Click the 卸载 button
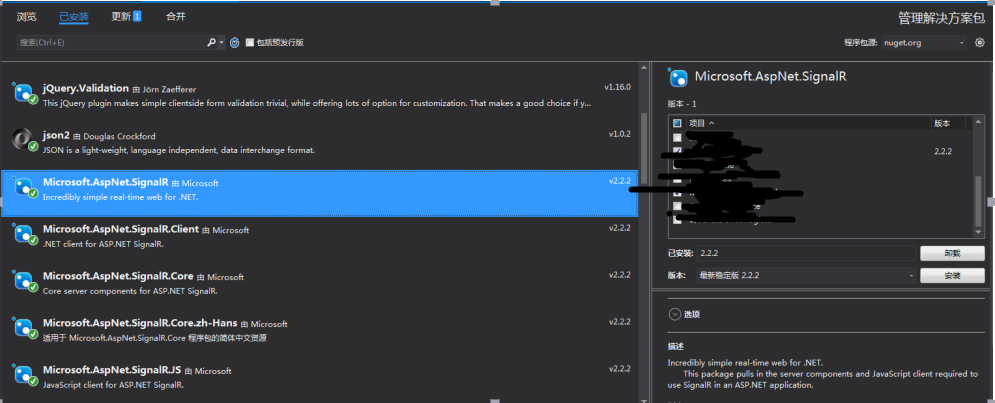This screenshot has width=995, height=403. (x=952, y=253)
